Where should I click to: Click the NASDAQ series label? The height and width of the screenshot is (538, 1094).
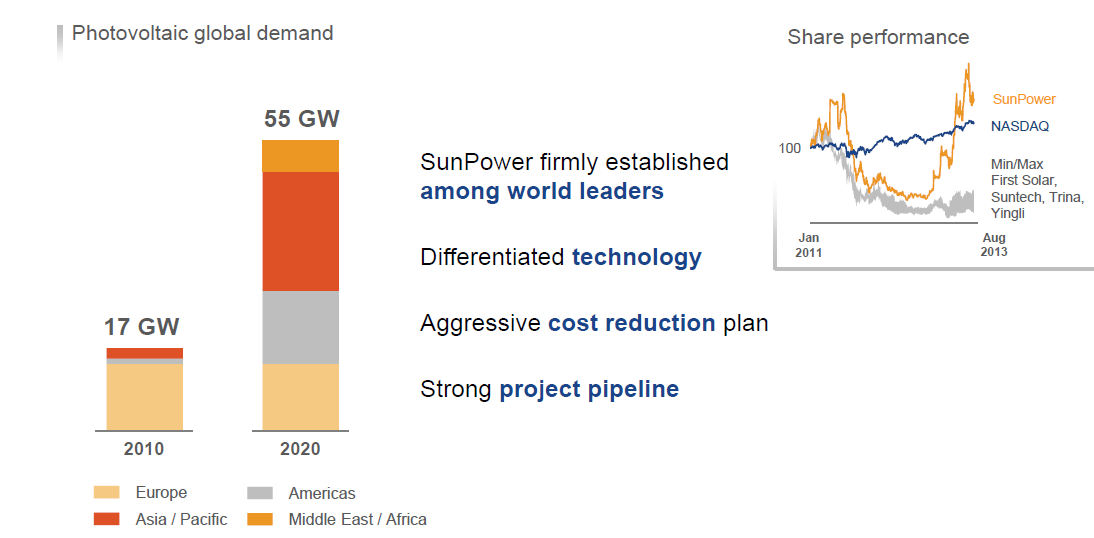tap(1019, 127)
